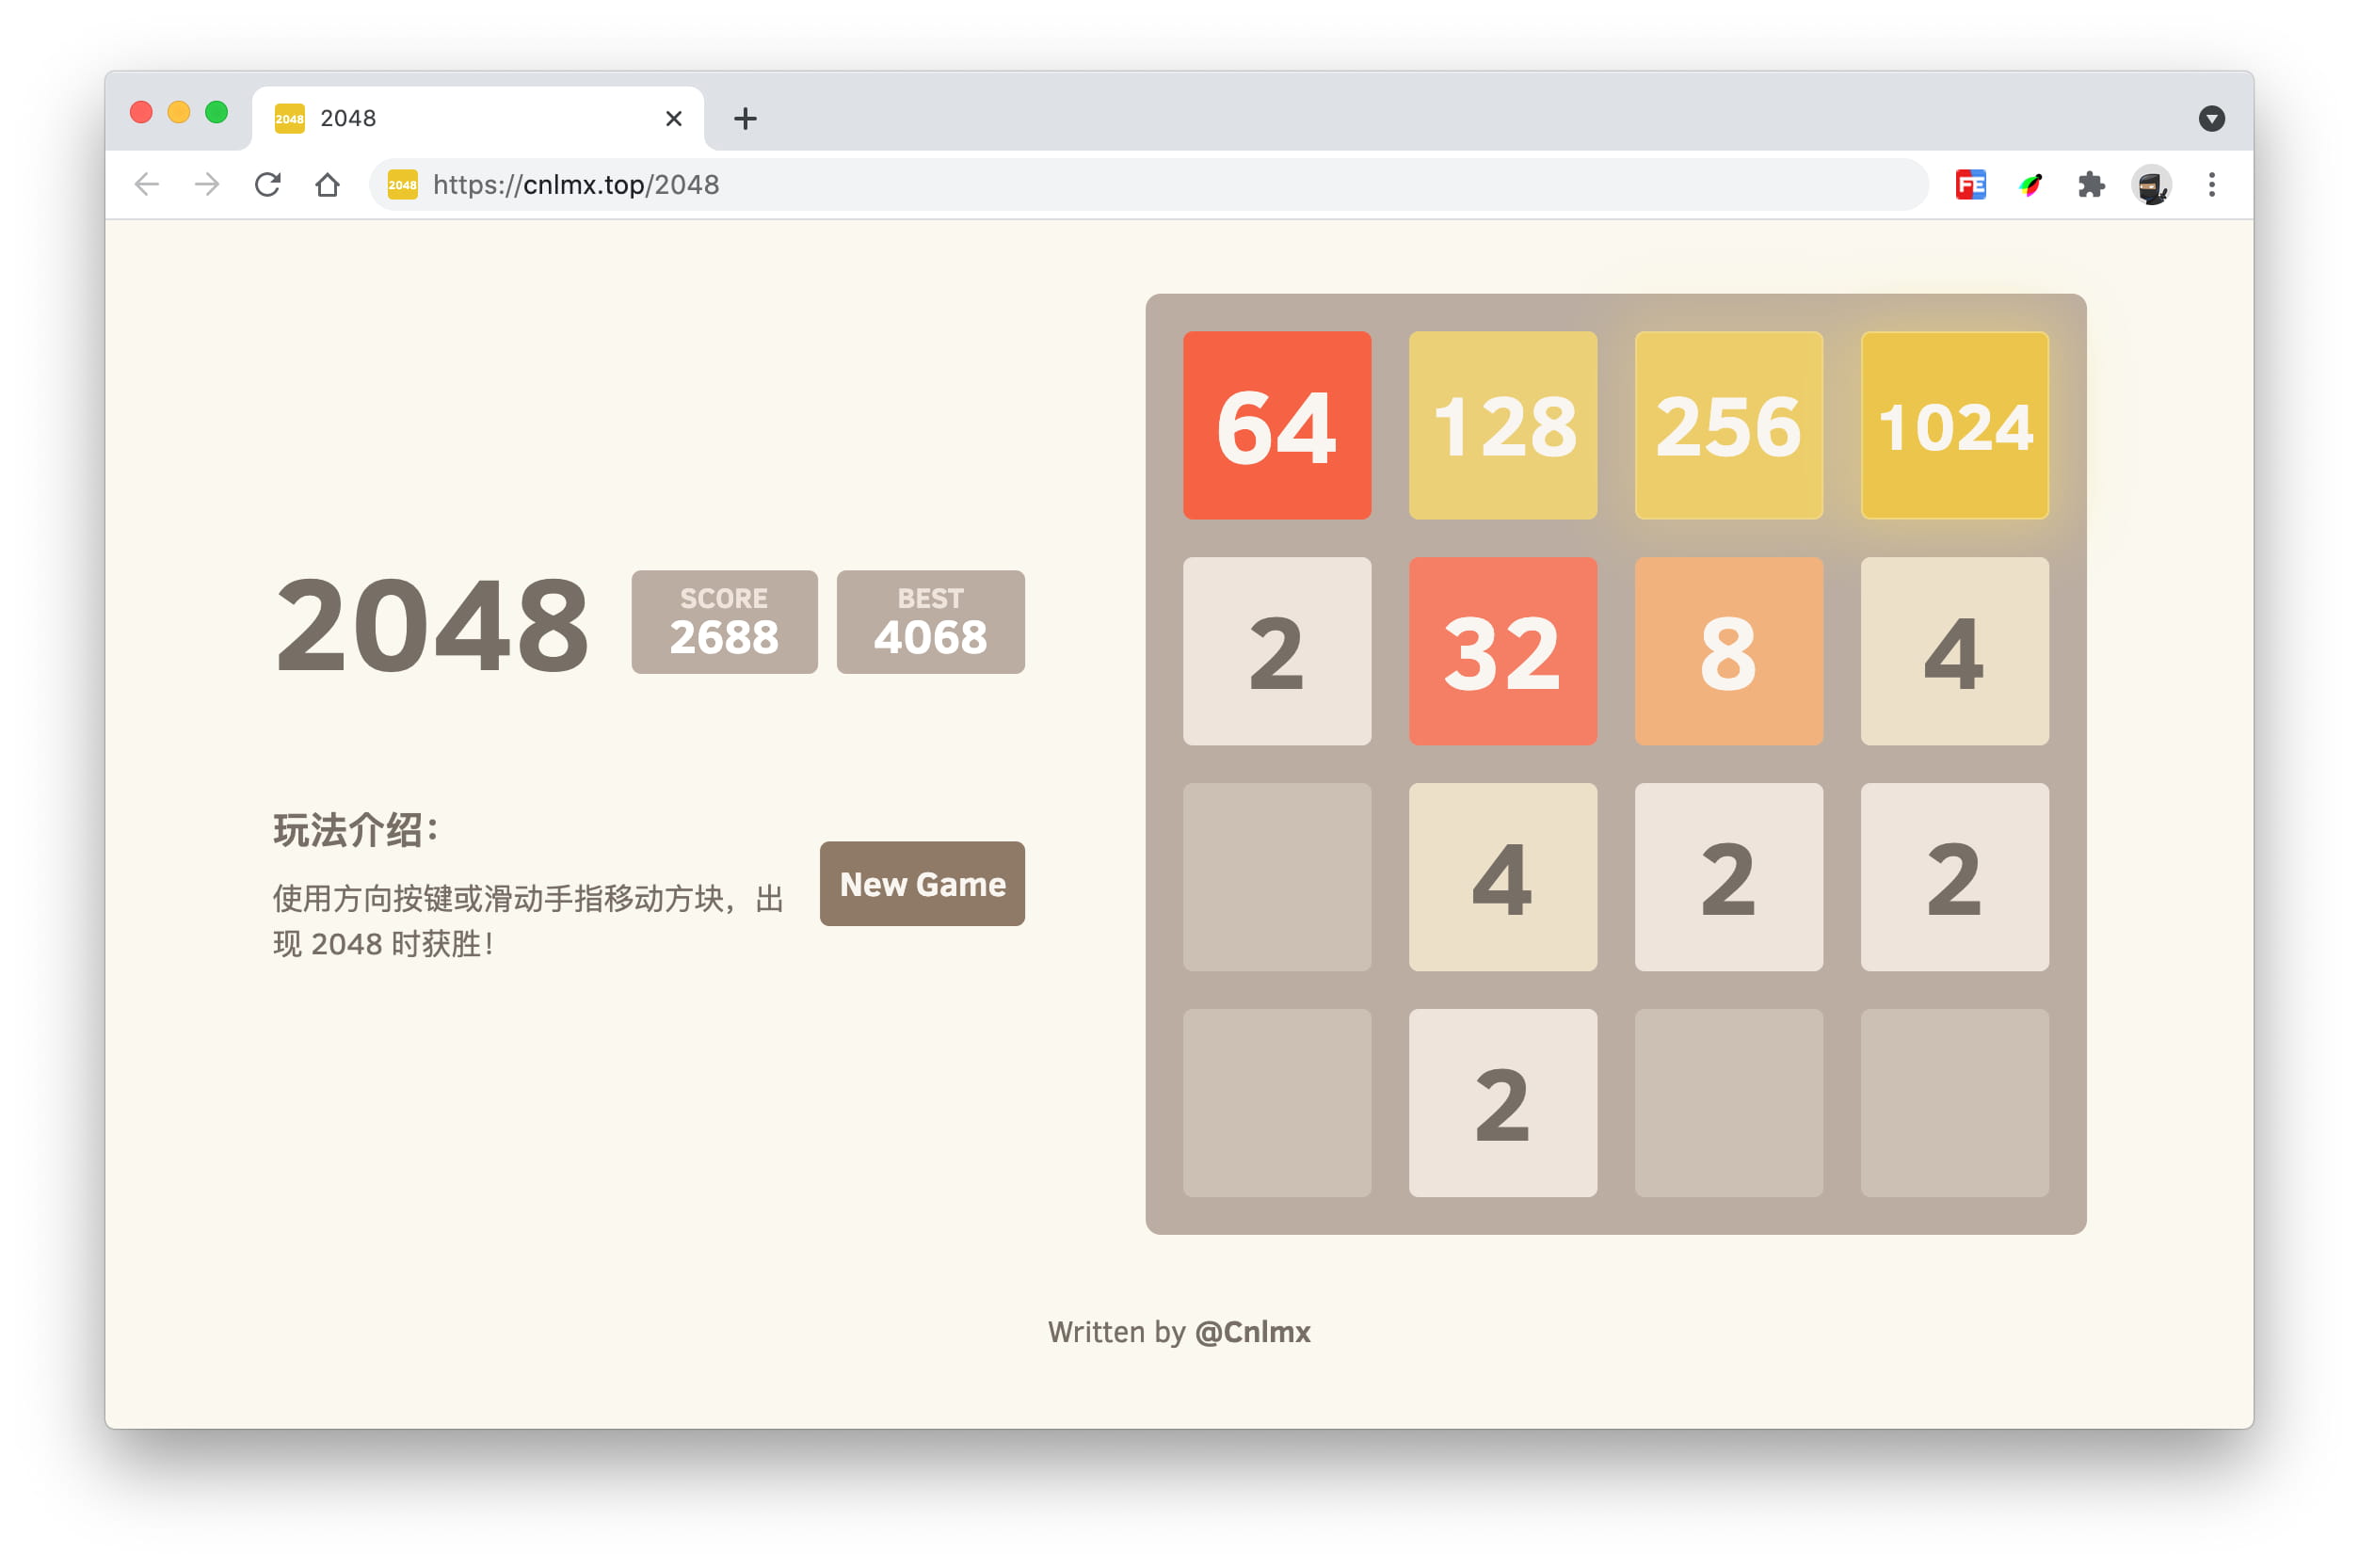
Task: Click the browser forward arrow
Action: point(207,184)
